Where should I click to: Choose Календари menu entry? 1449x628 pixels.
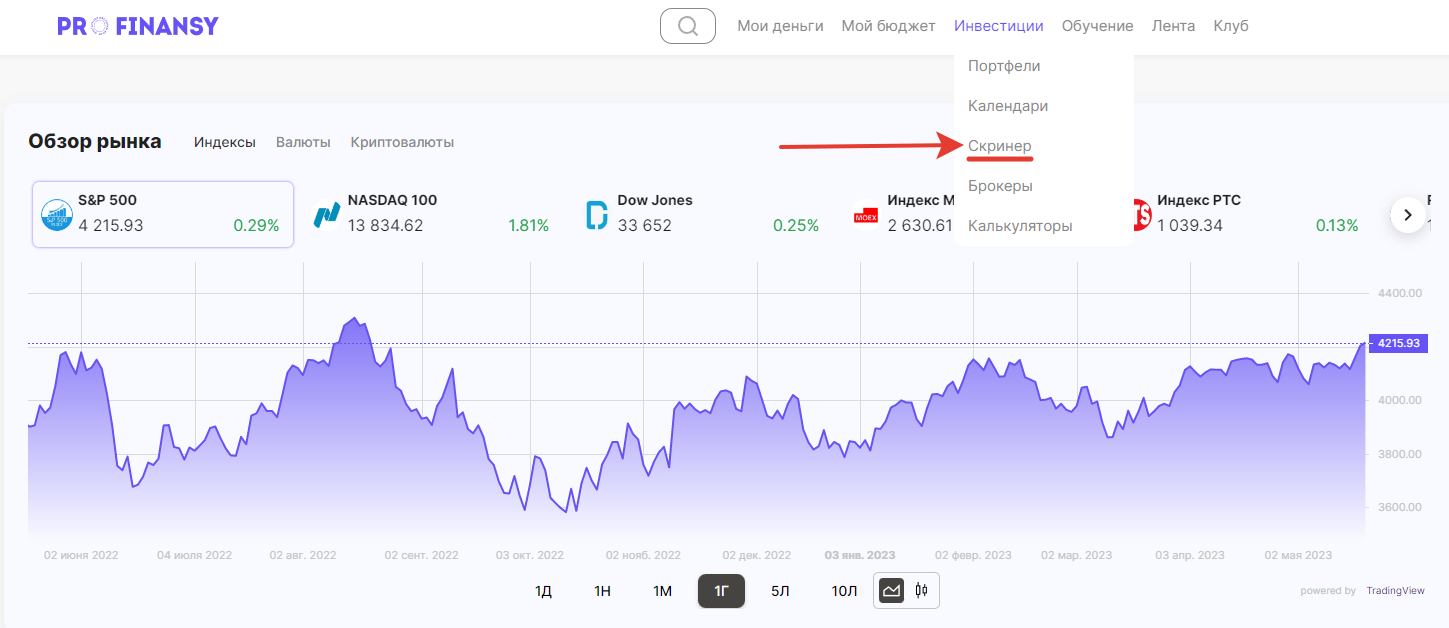1008,106
